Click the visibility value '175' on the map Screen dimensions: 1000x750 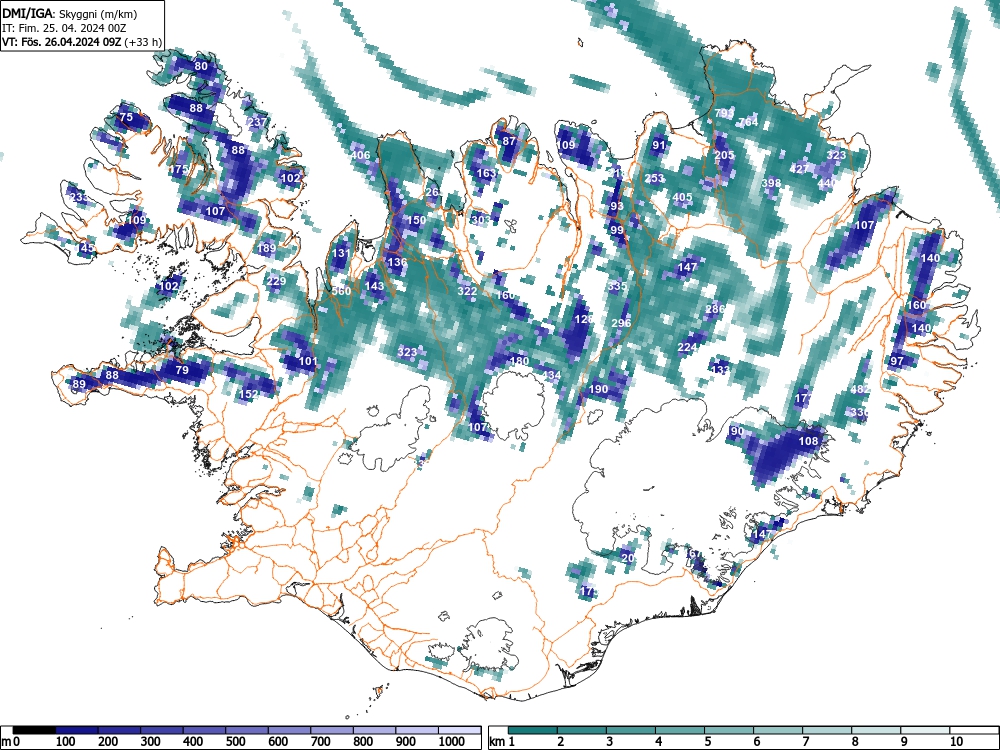(179, 169)
